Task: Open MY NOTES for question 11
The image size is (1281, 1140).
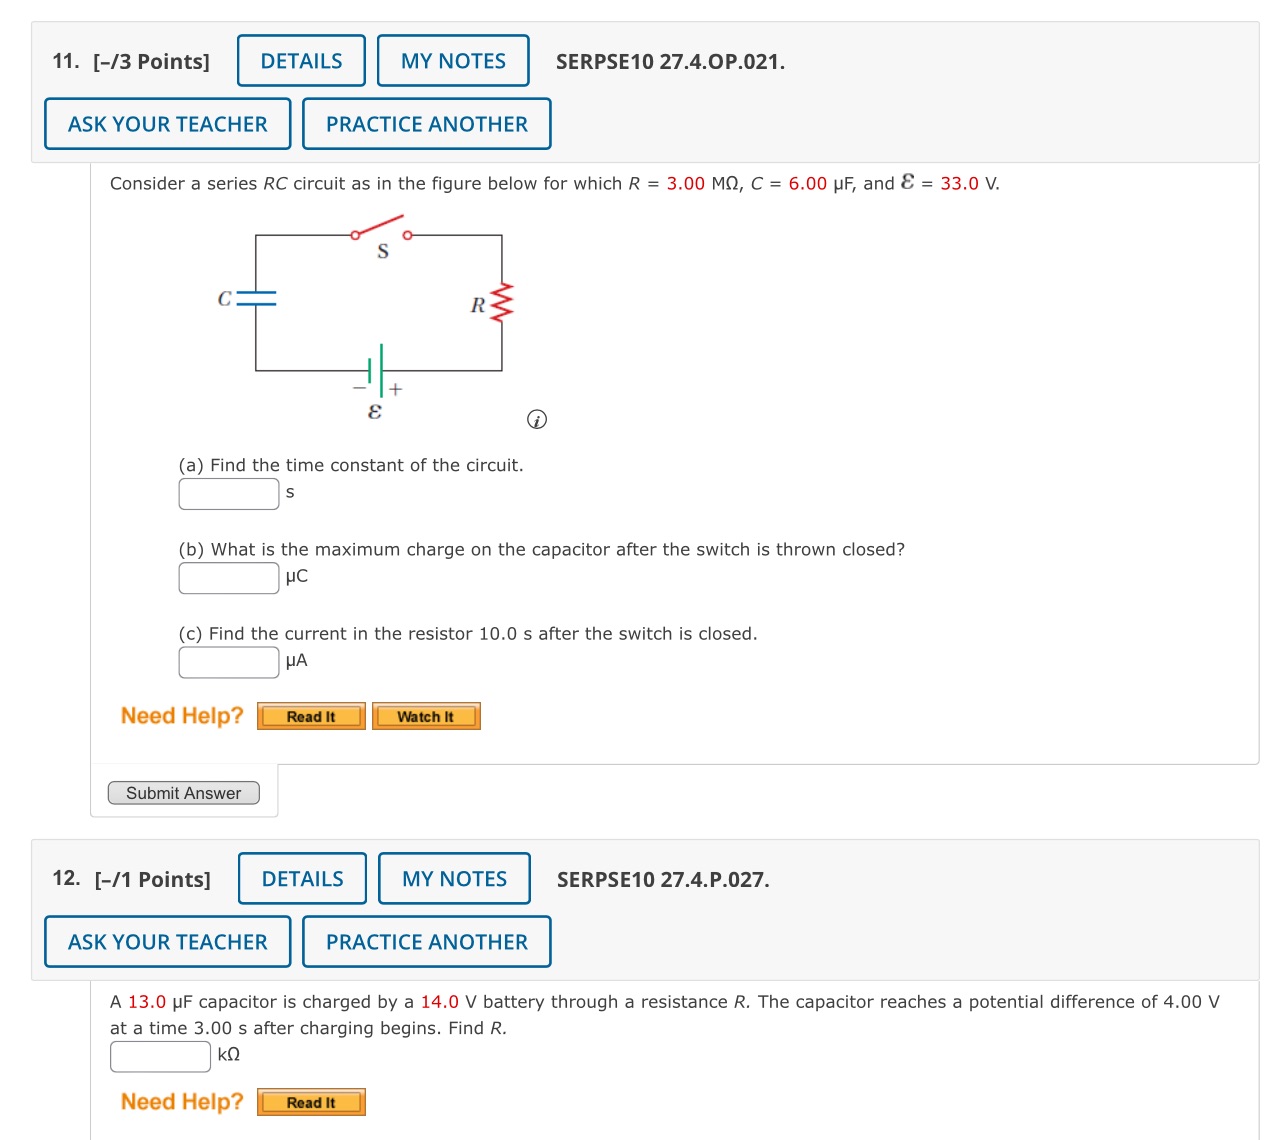Action: pos(452,60)
